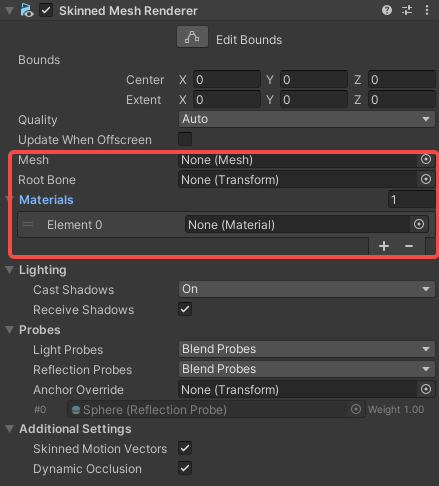Viewport: 439px width, 486px height.
Task: Open the component help reference icon
Action: coord(387,10)
